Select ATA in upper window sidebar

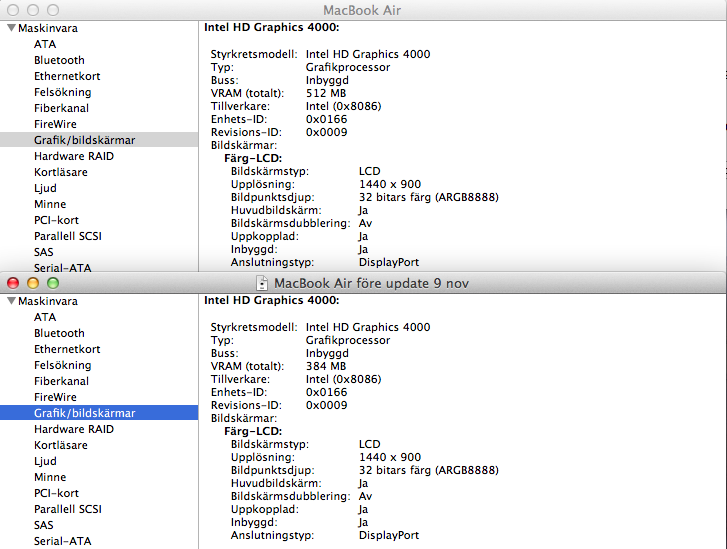click(x=45, y=44)
